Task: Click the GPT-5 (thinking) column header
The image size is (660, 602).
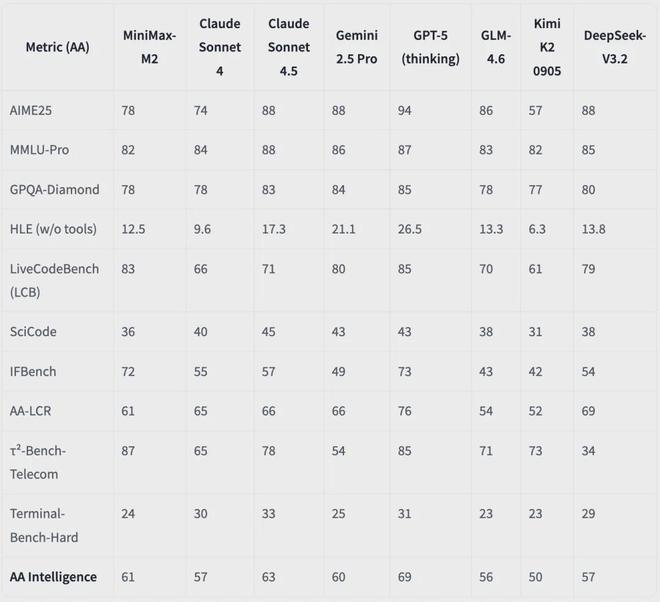Action: pyautogui.click(x=430, y=48)
